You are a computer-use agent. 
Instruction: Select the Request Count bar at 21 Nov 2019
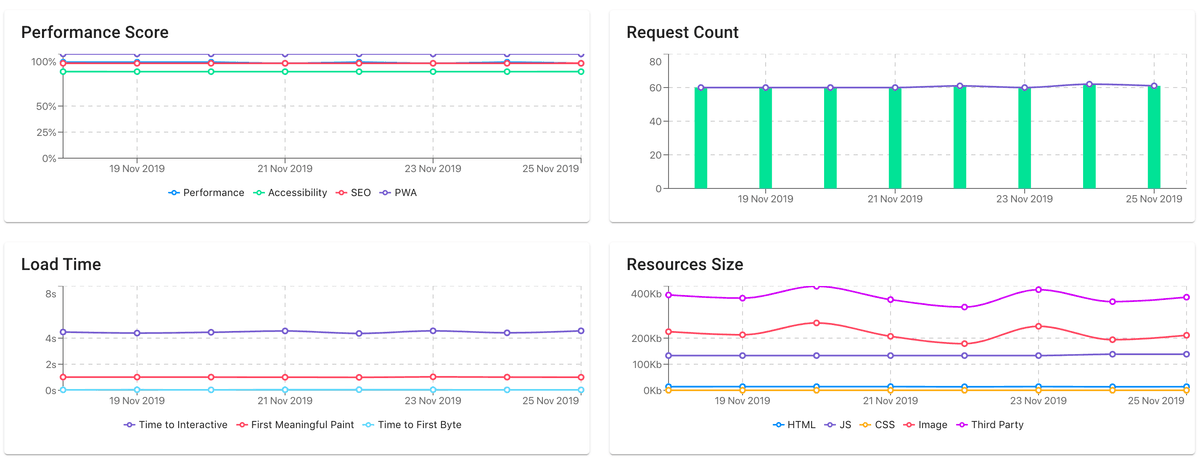coord(895,138)
